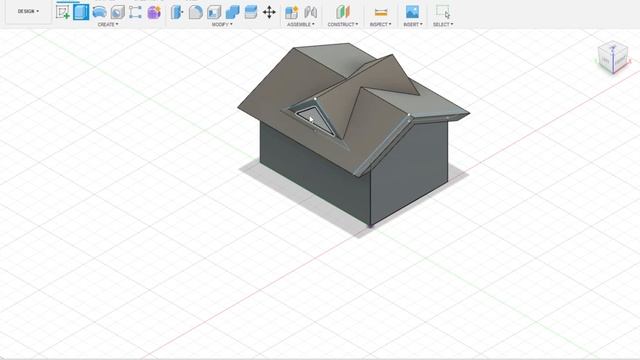This screenshot has height=360, width=640.
Task: Click the New Component icon
Action: click(291, 12)
